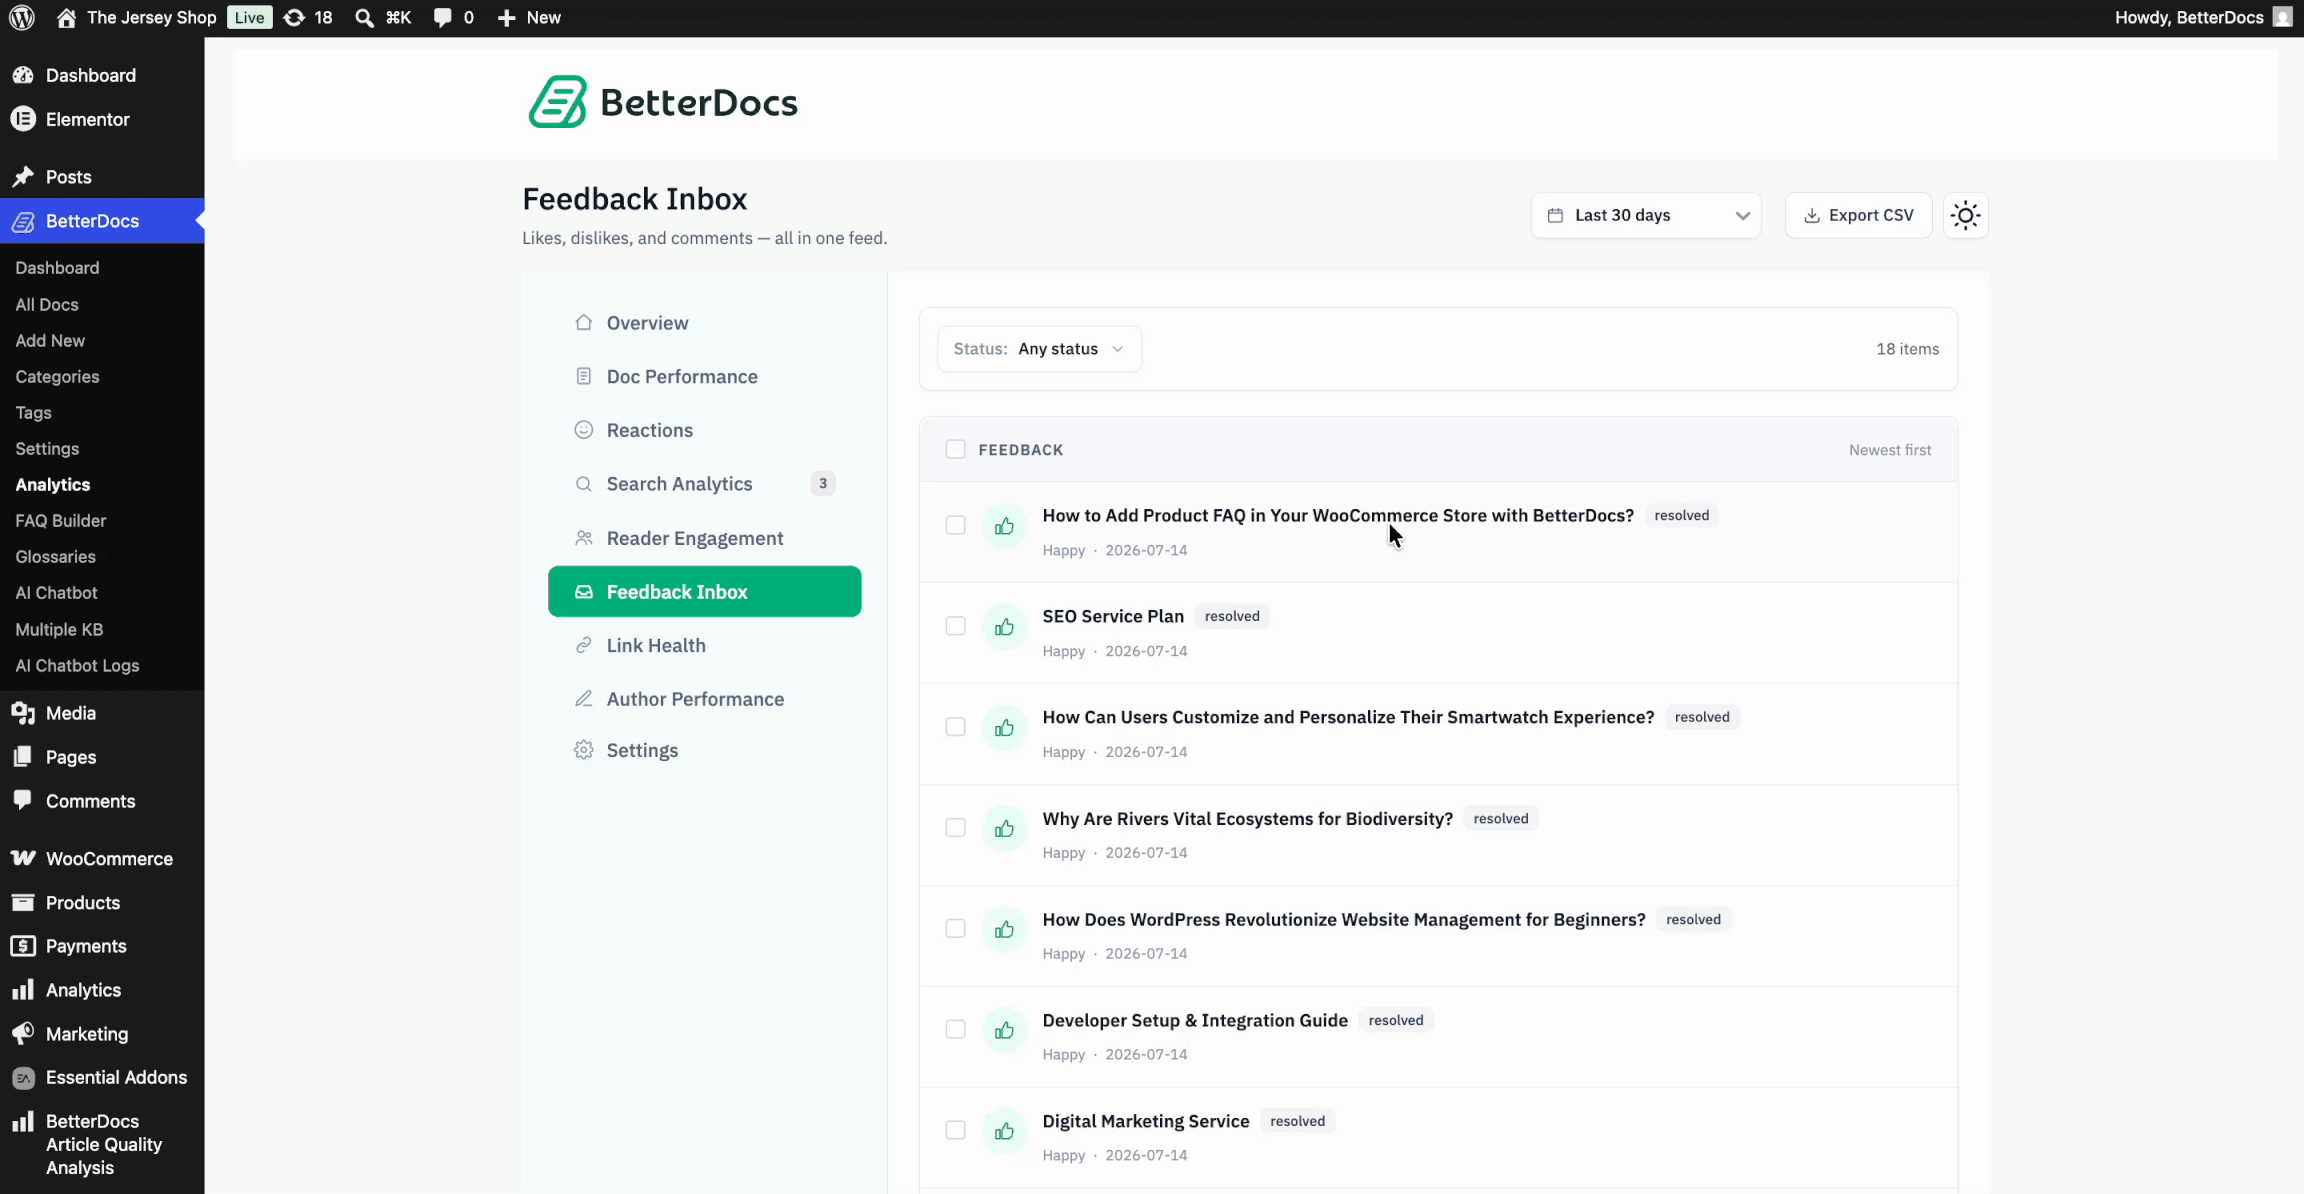This screenshot has width=2304, height=1194.
Task: Click the resolved badge on SEO Service Plan
Action: [x=1232, y=616]
